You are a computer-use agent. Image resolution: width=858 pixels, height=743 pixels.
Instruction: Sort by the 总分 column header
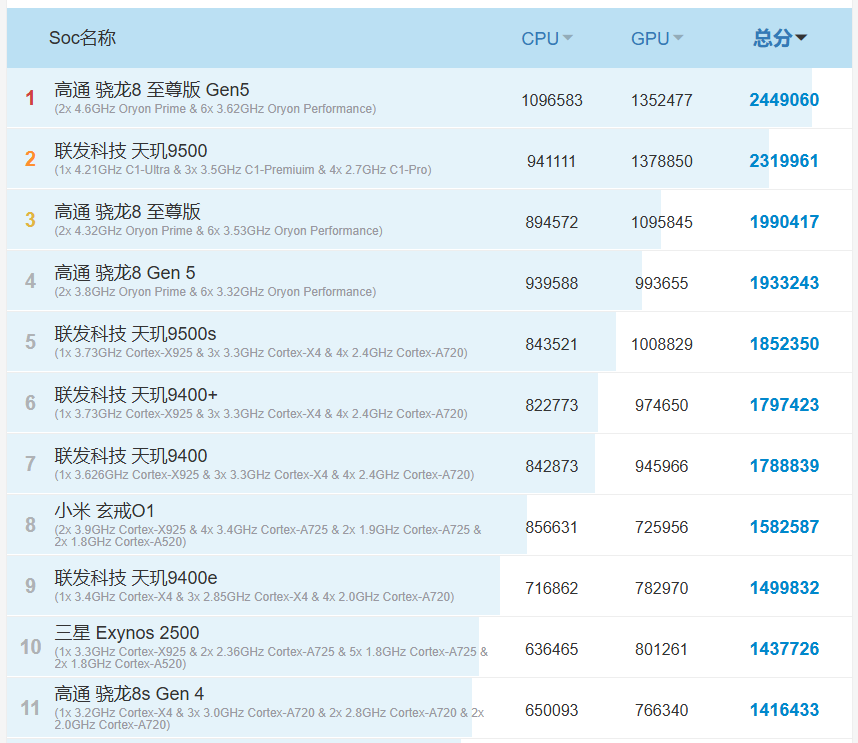tap(779, 38)
